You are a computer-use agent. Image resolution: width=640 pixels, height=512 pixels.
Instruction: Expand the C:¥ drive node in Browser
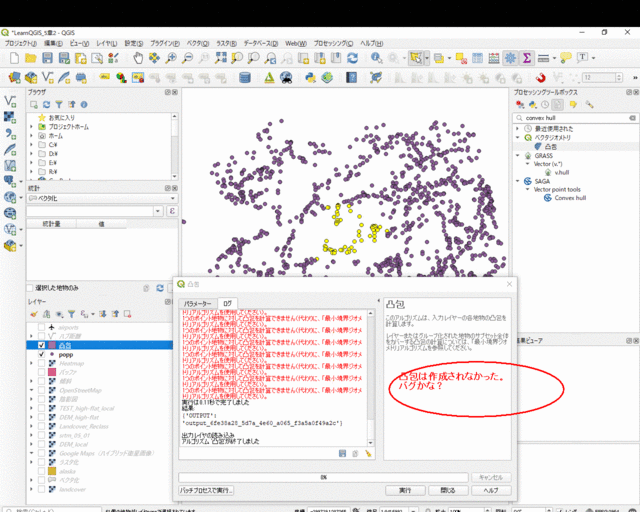pyautogui.click(x=31, y=145)
